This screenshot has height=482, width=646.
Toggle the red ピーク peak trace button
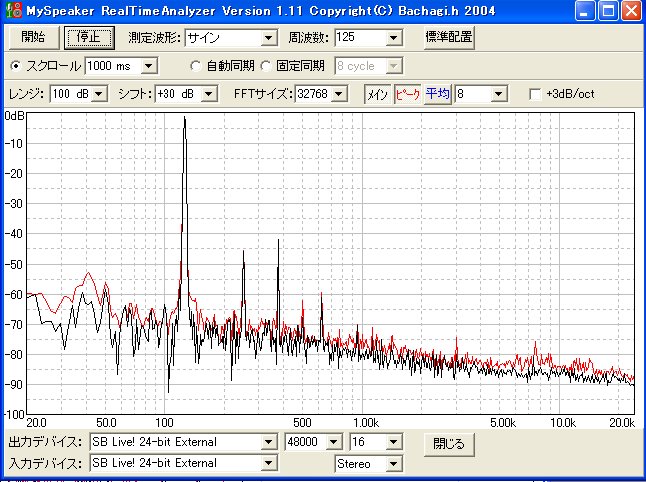click(408, 94)
